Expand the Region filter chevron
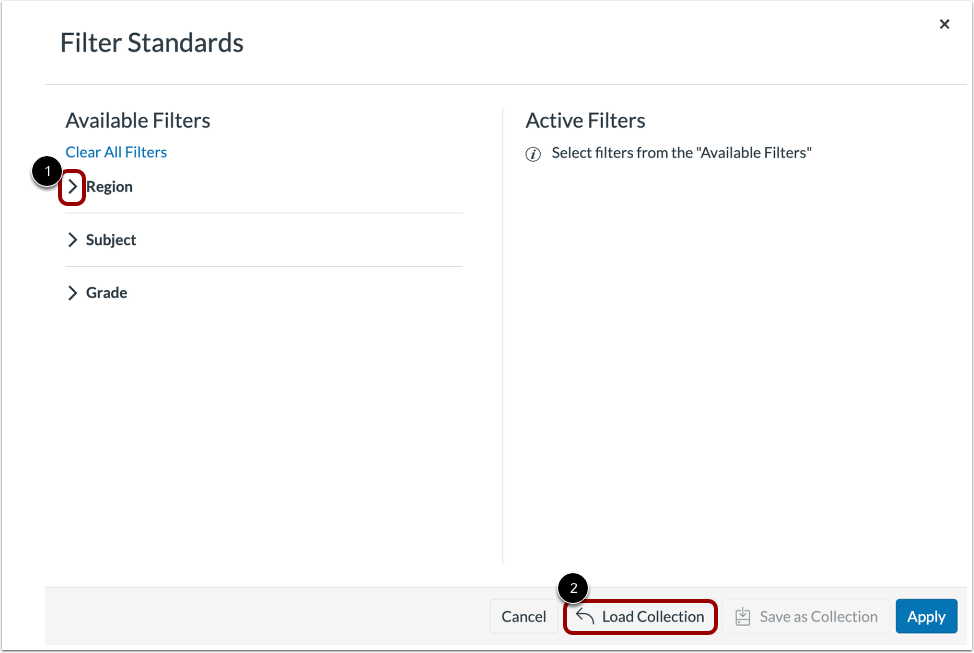 click(x=72, y=186)
